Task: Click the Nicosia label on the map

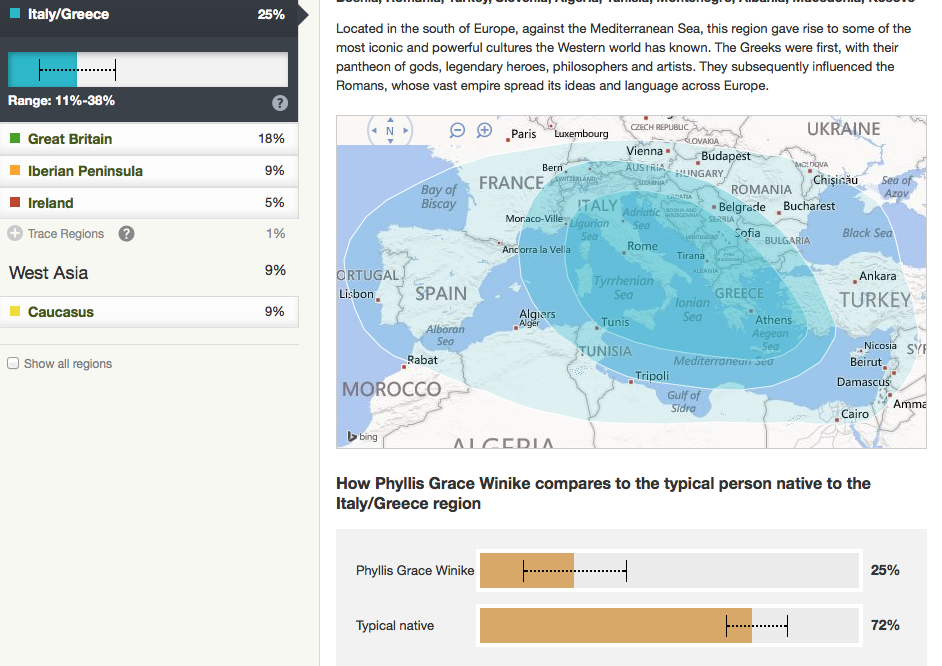Action: click(x=880, y=346)
